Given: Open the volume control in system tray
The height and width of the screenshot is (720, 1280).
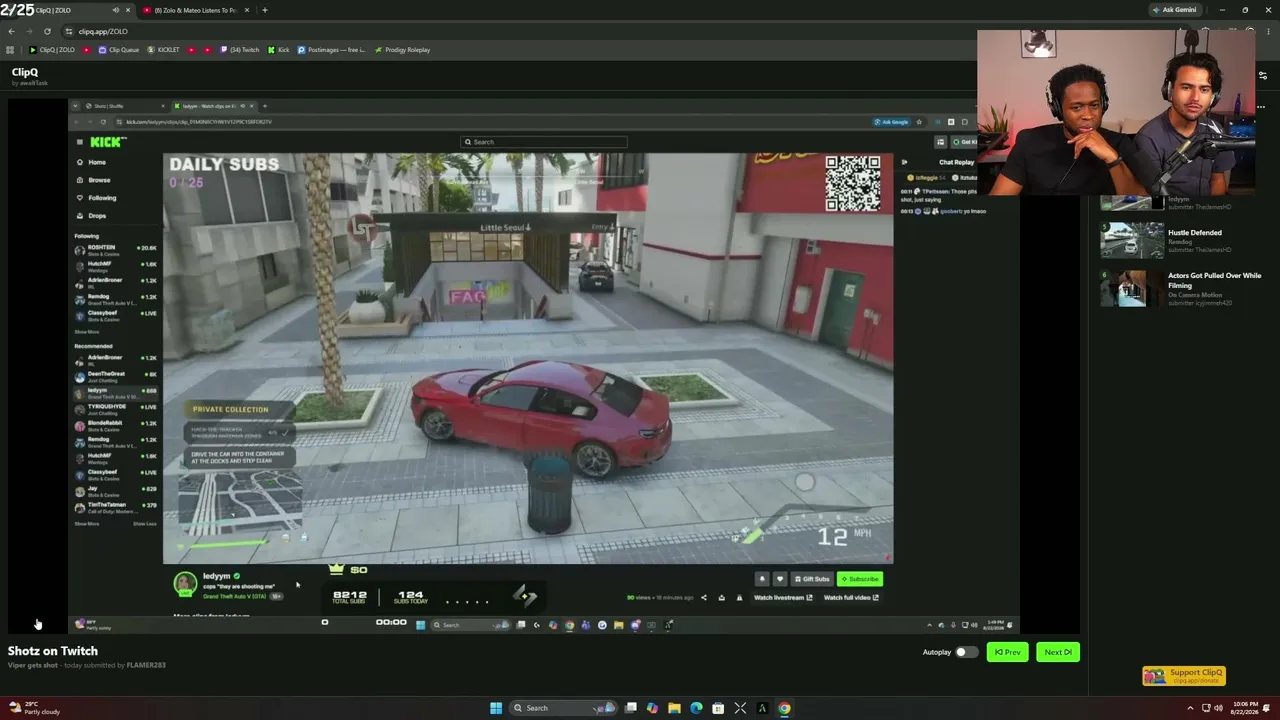Looking at the screenshot, I should (1218, 708).
